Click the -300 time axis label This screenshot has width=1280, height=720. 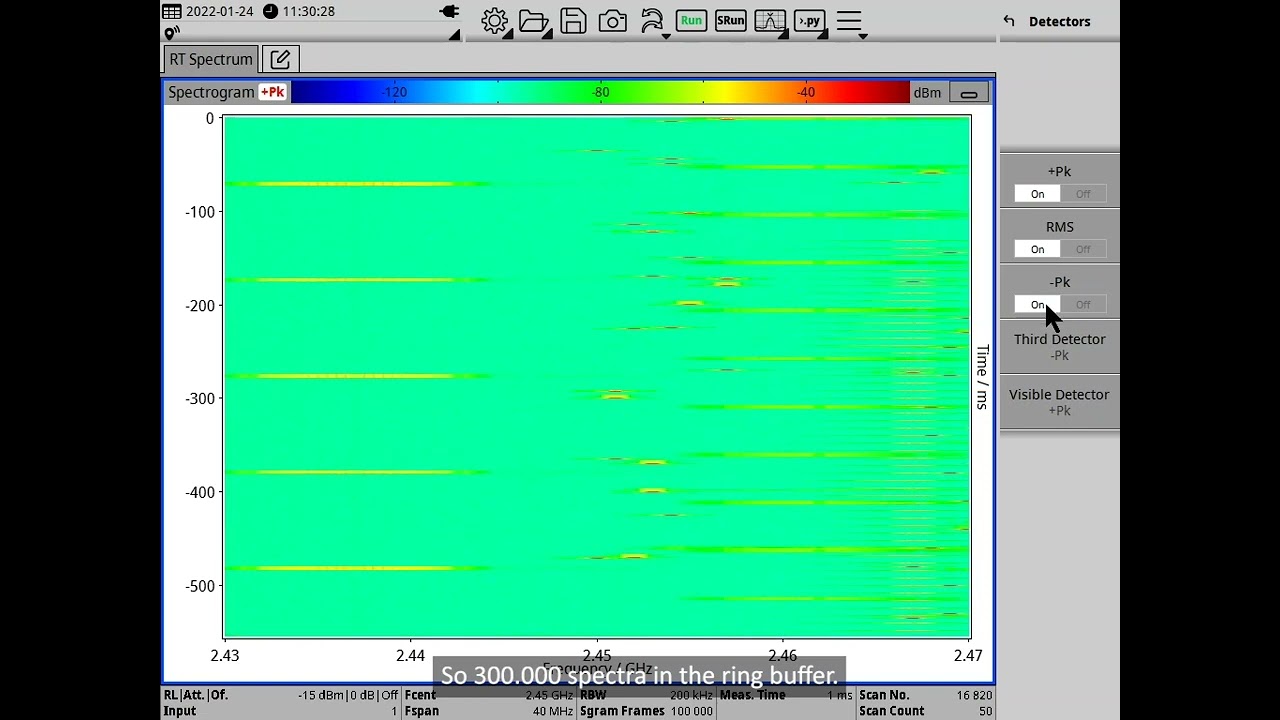201,398
